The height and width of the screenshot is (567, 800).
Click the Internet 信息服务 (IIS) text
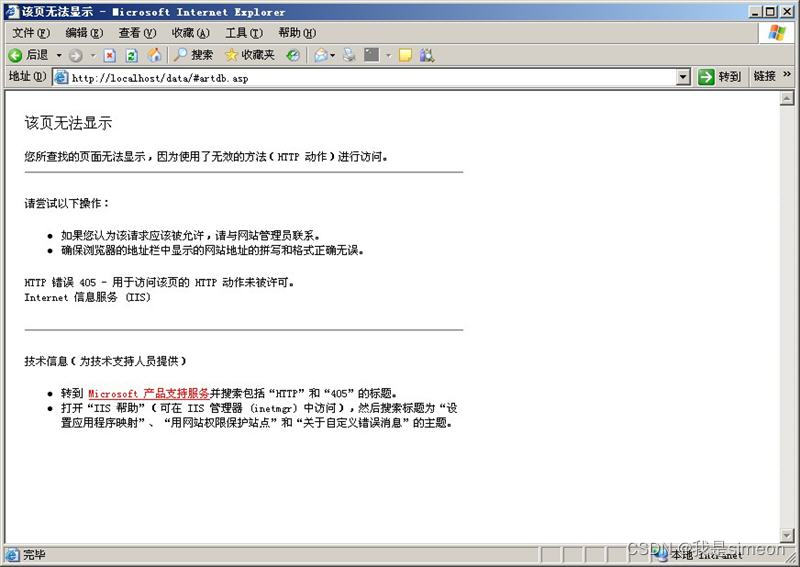tap(87, 297)
